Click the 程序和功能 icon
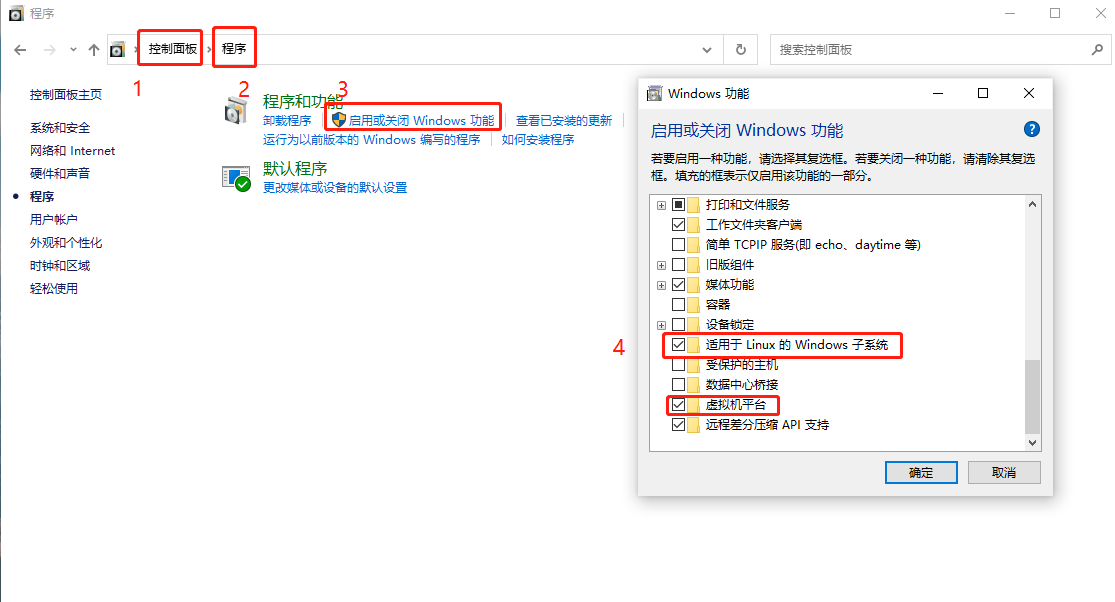The width and height of the screenshot is (1115, 602). (x=235, y=112)
